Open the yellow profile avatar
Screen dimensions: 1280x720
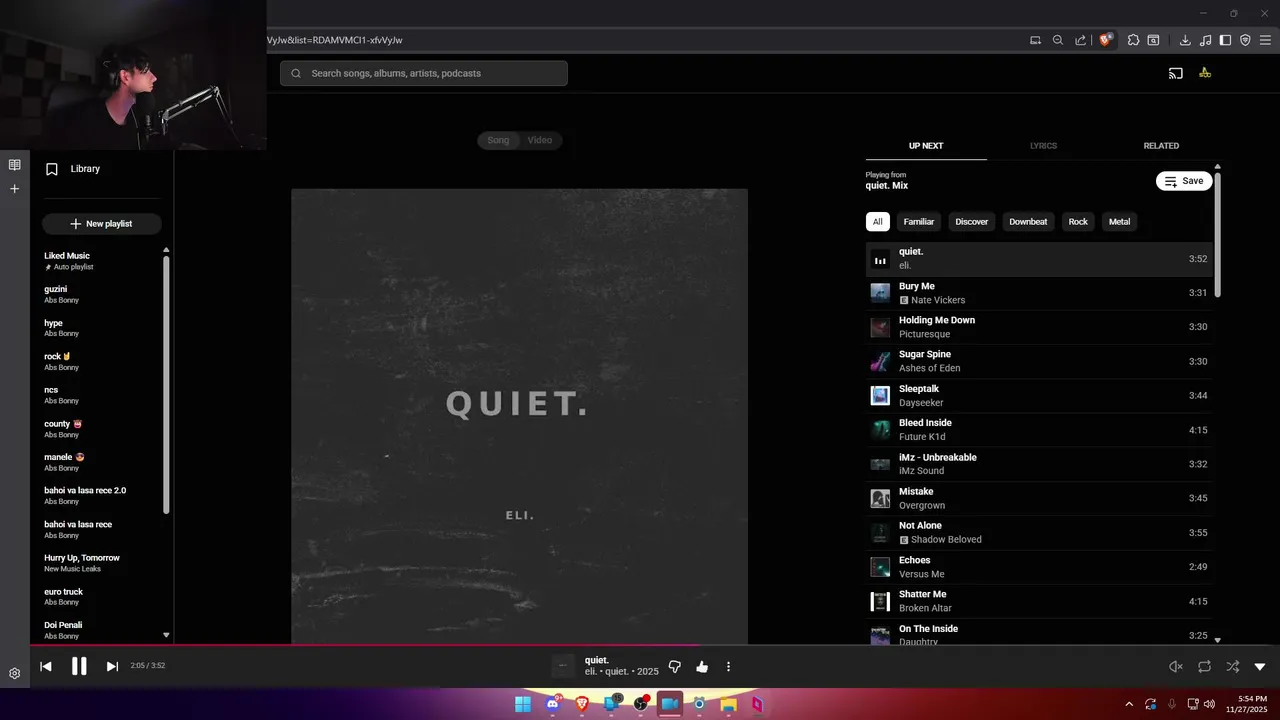(1205, 73)
